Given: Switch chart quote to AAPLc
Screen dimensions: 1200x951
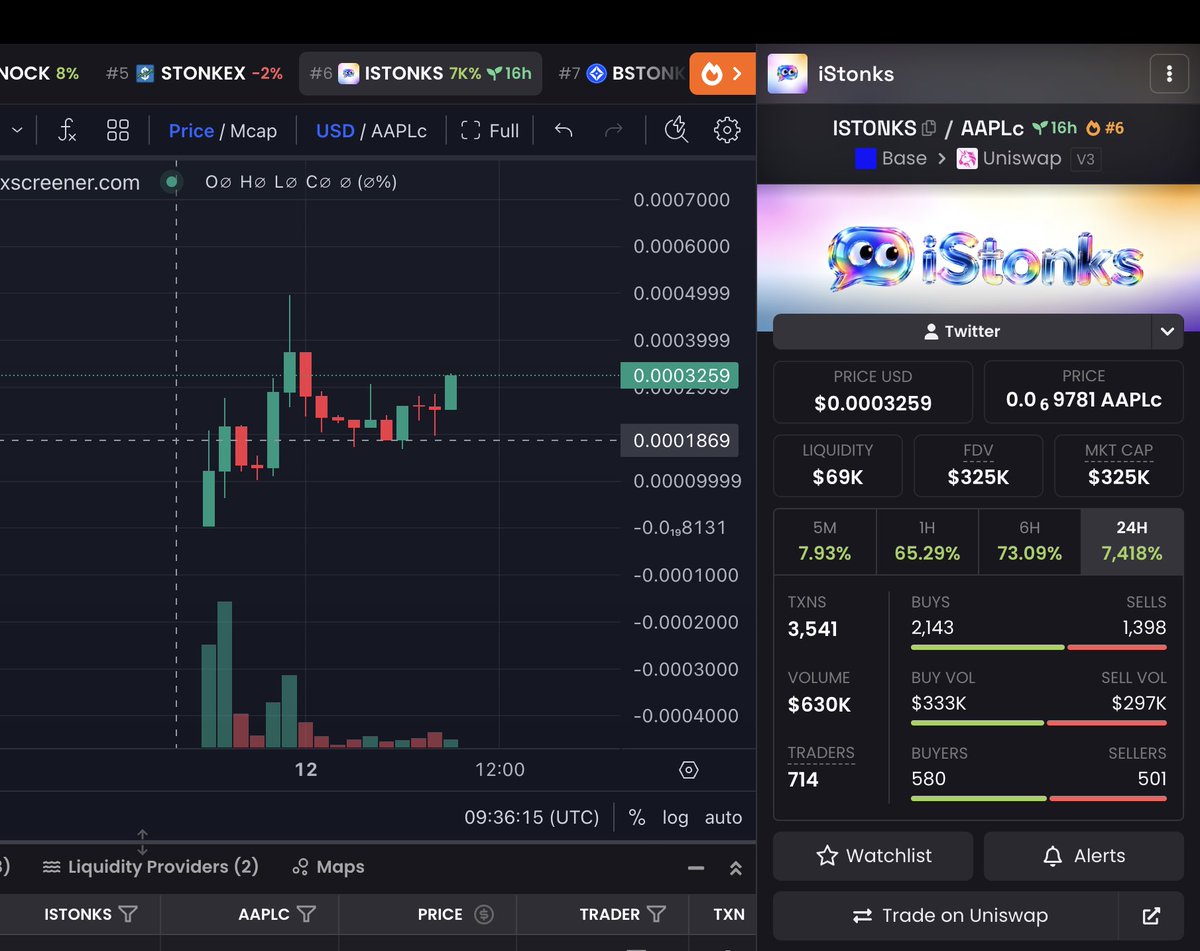Looking at the screenshot, I should [398, 131].
